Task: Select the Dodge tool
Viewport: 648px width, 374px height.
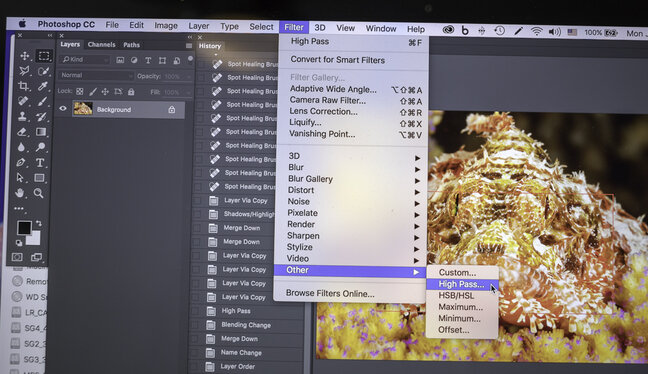Action: point(40,147)
